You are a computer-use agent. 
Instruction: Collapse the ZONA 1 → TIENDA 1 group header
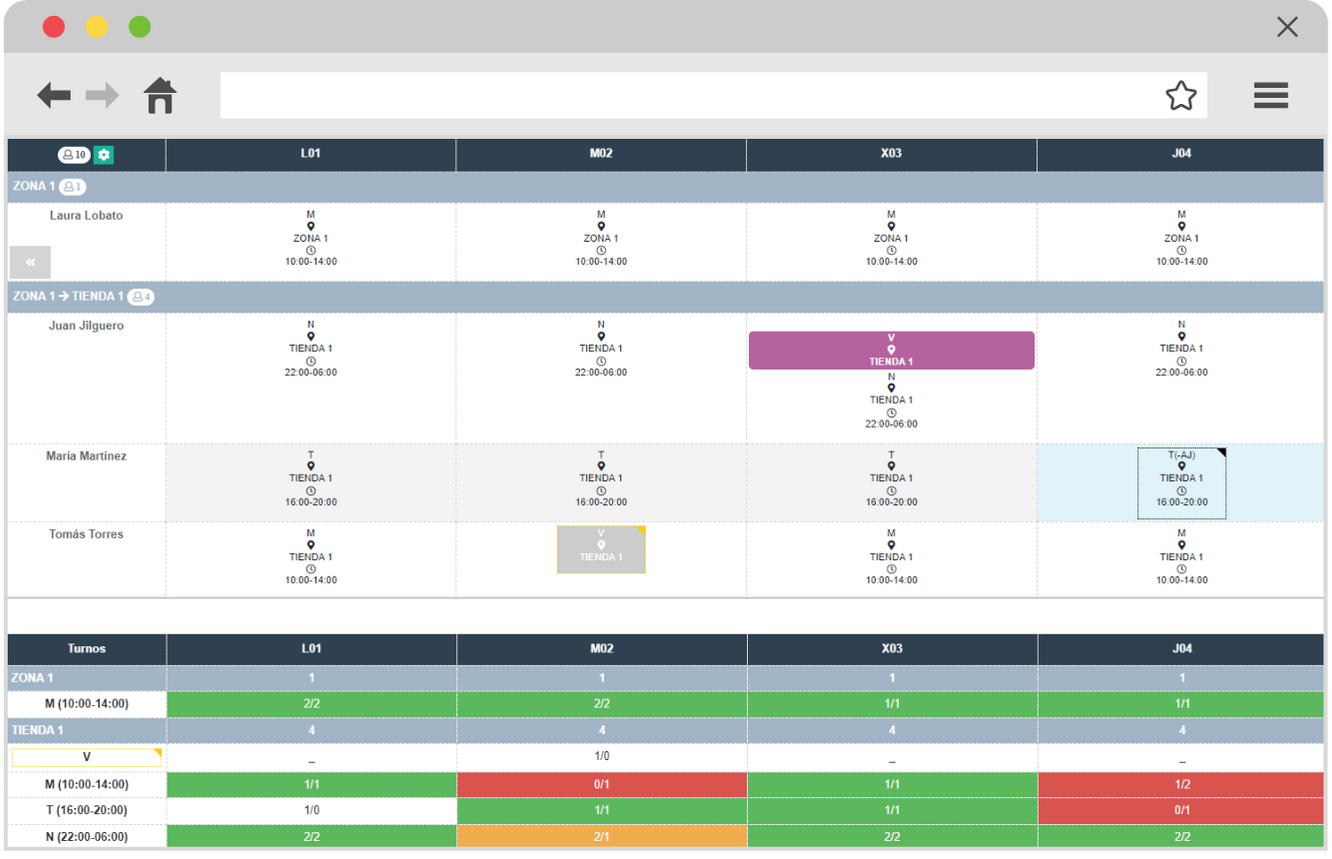(68, 297)
